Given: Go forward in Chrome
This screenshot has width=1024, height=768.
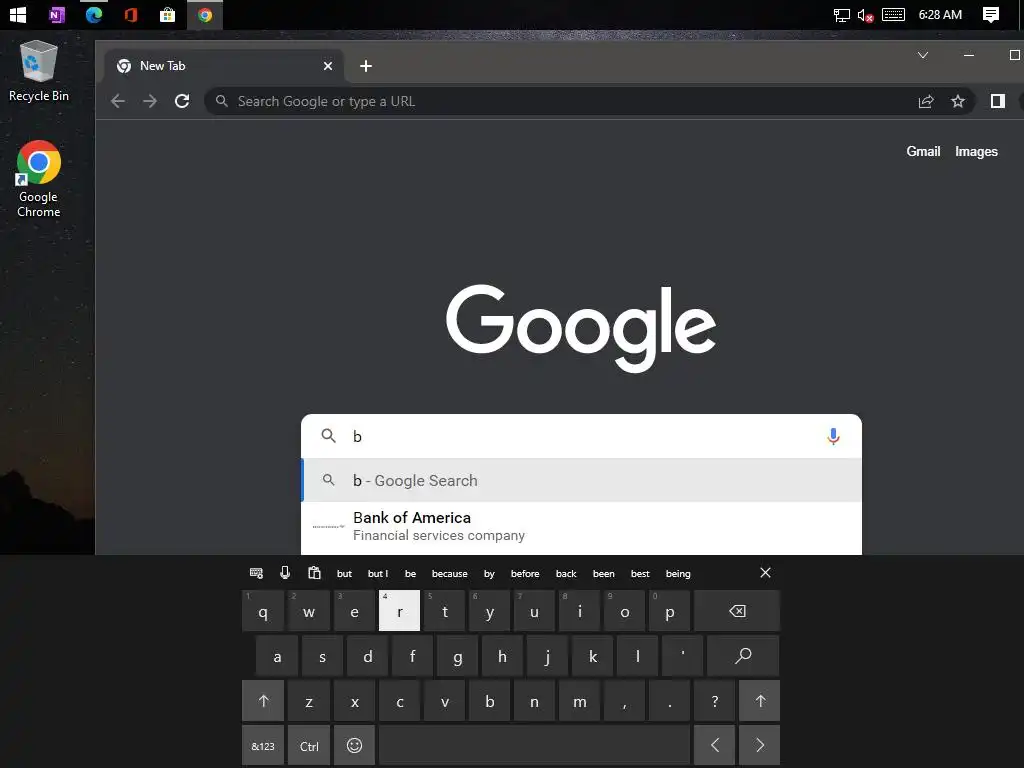Looking at the screenshot, I should click(x=150, y=101).
